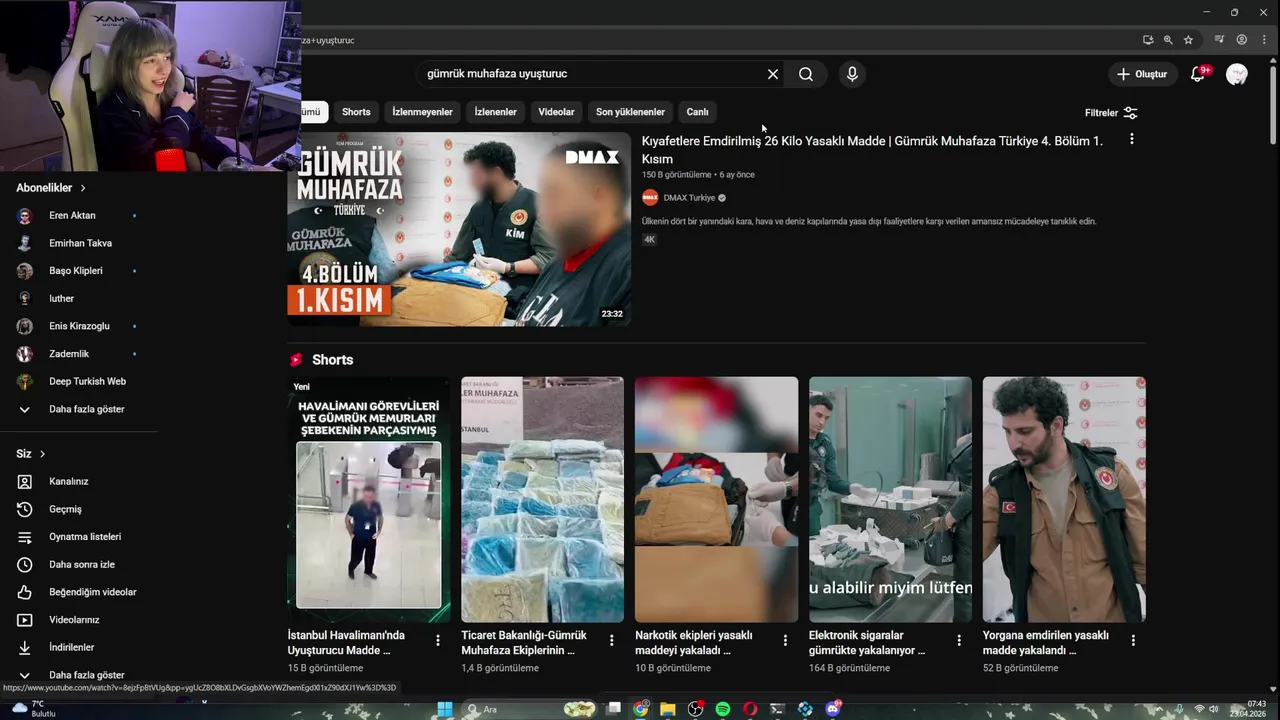The image size is (1280, 720).
Task: Open Havalimanı Görevlileri short thumbnail
Action: tap(369, 500)
